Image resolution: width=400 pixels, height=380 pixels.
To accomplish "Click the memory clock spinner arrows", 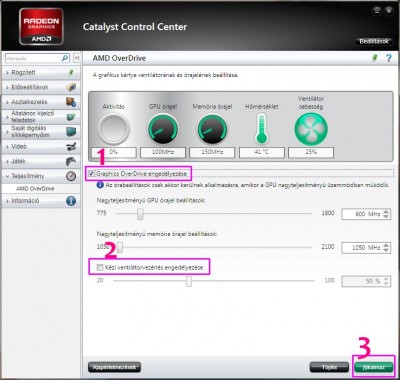I will [x=386, y=248].
